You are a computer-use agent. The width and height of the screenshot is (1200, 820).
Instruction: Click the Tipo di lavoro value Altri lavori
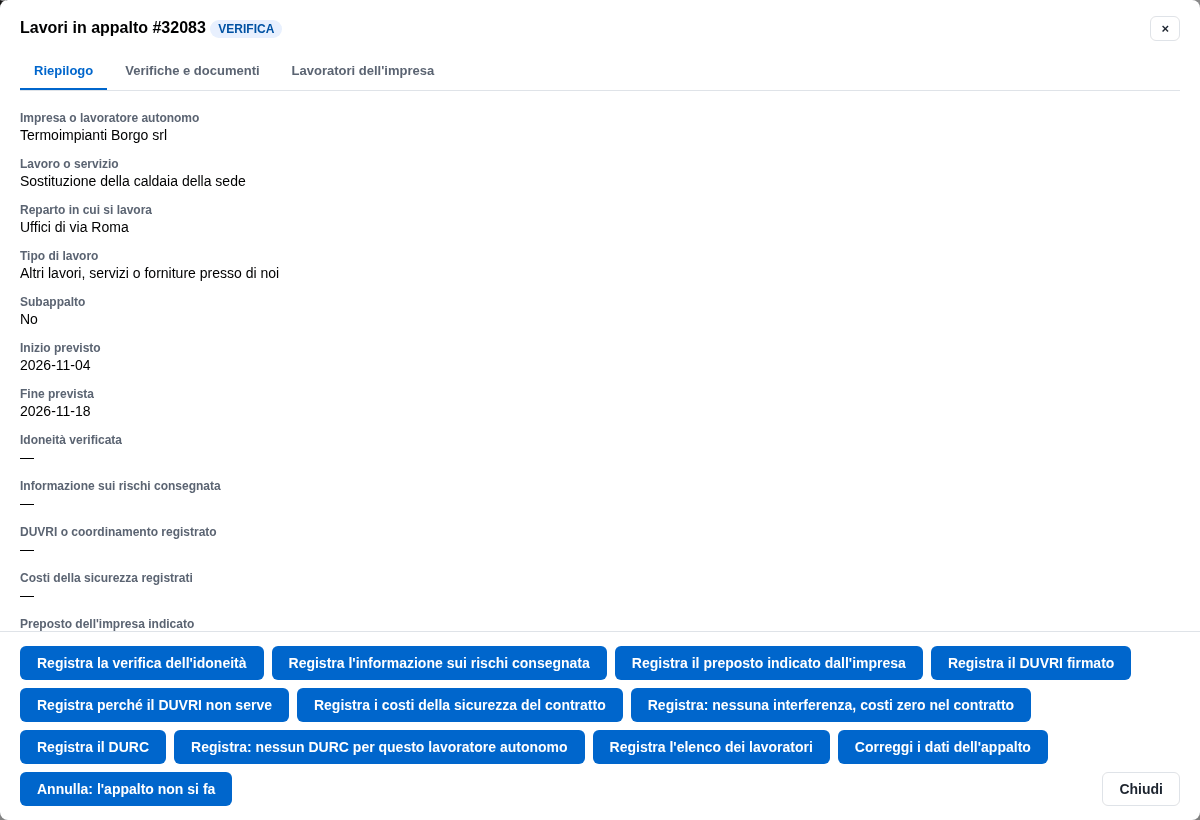(x=150, y=273)
